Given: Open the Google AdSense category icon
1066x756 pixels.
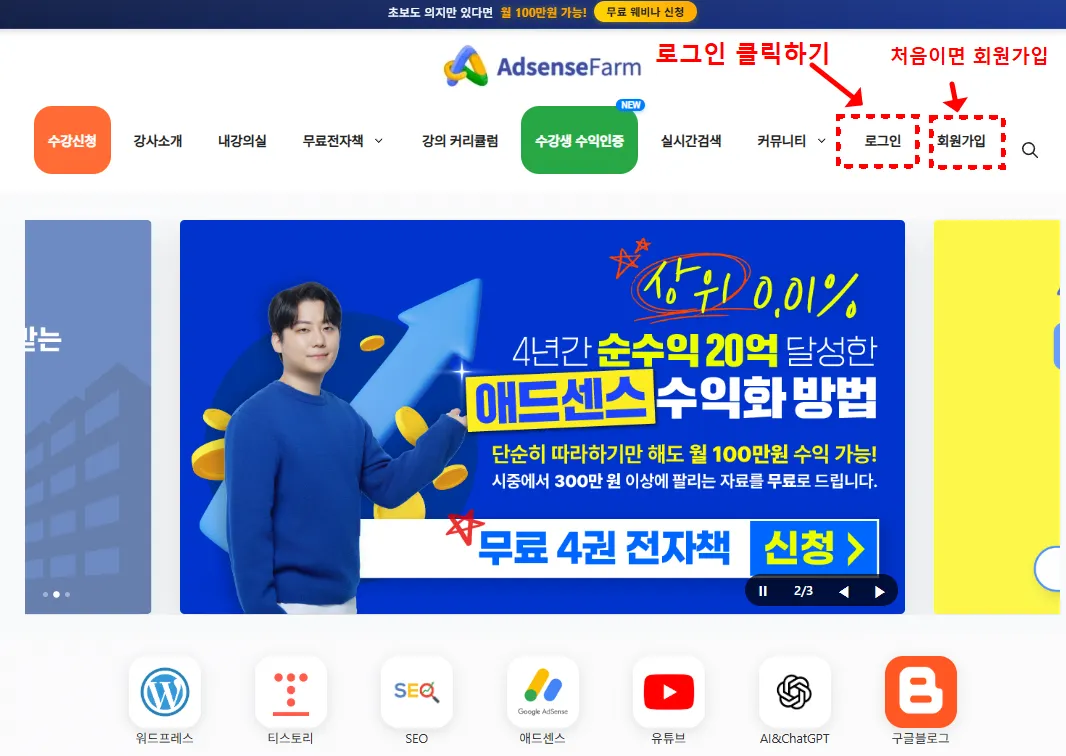Looking at the screenshot, I should point(543,692).
